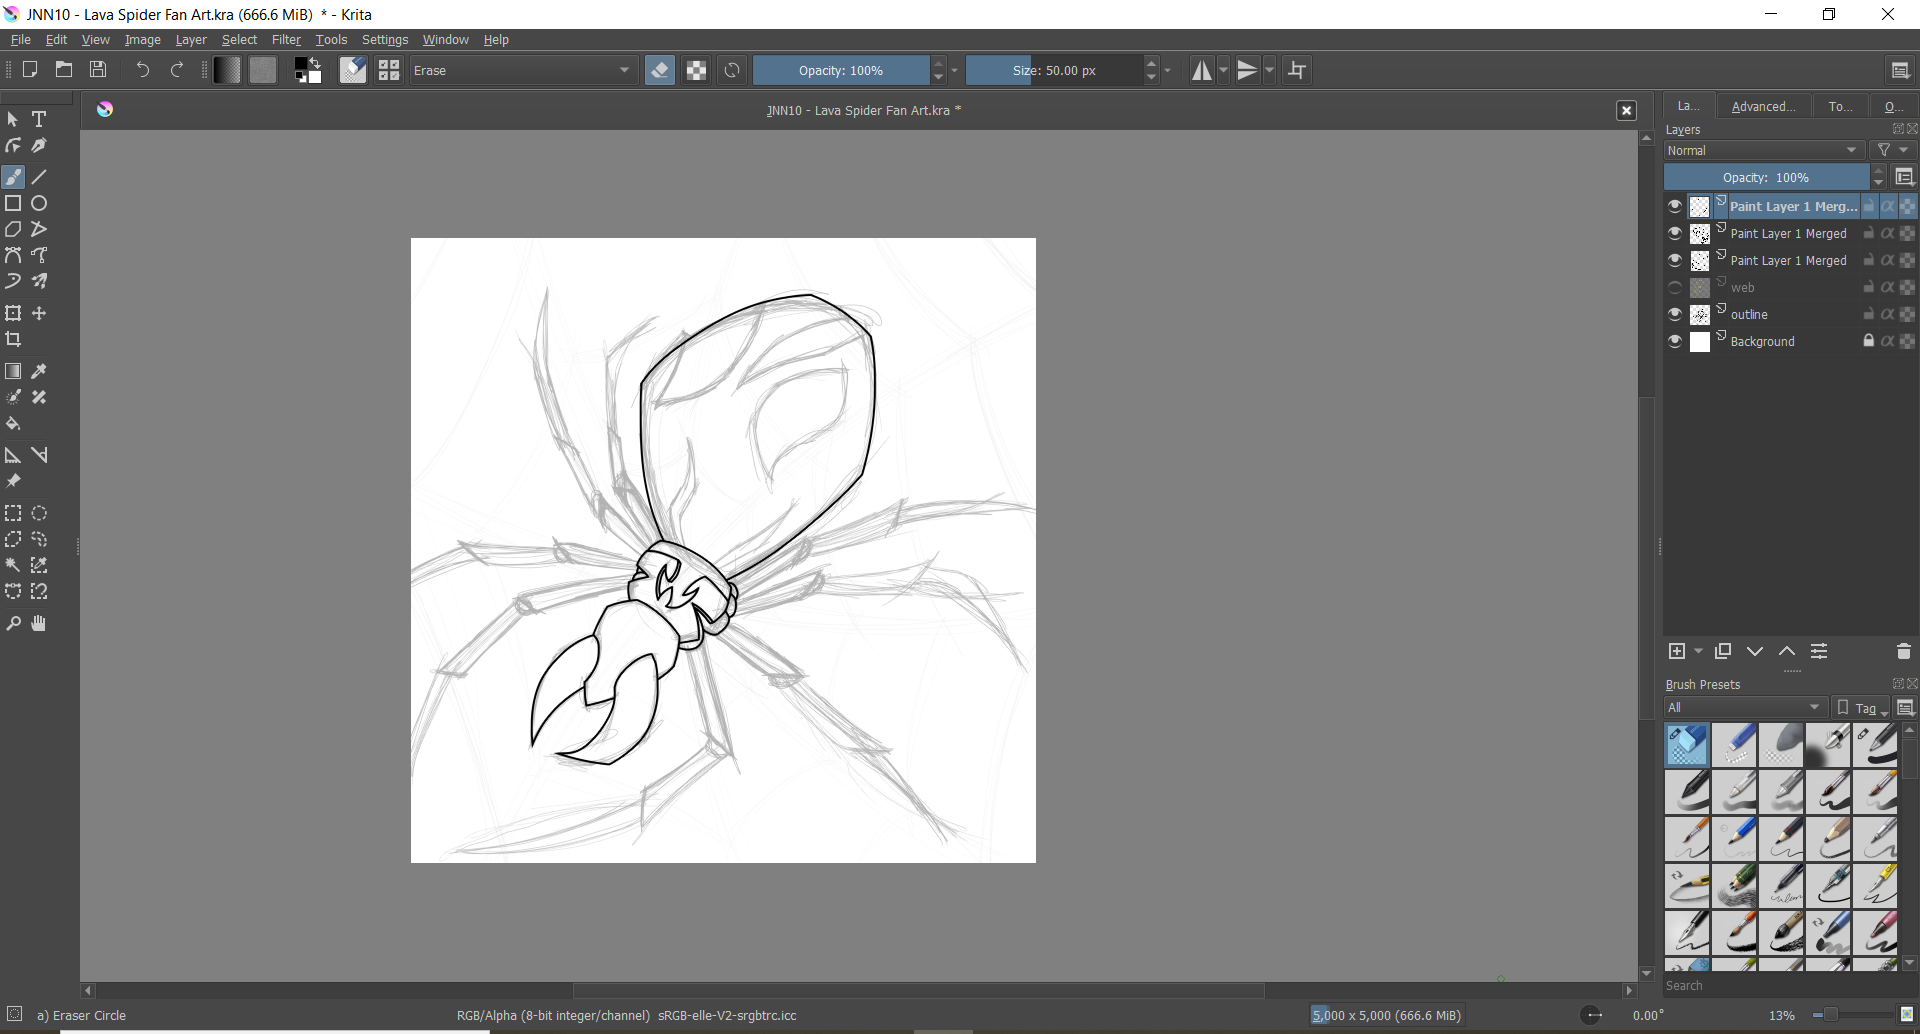Move the selected layer down
This screenshot has height=1034, width=1920.
tap(1755, 651)
